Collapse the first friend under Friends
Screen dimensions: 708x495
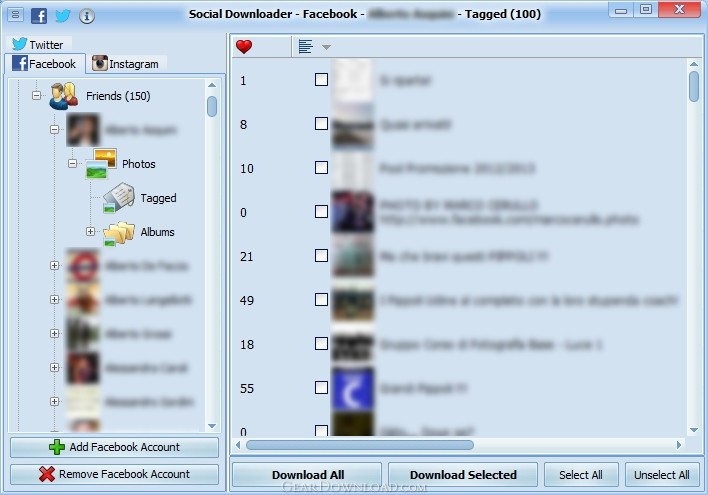(55, 130)
